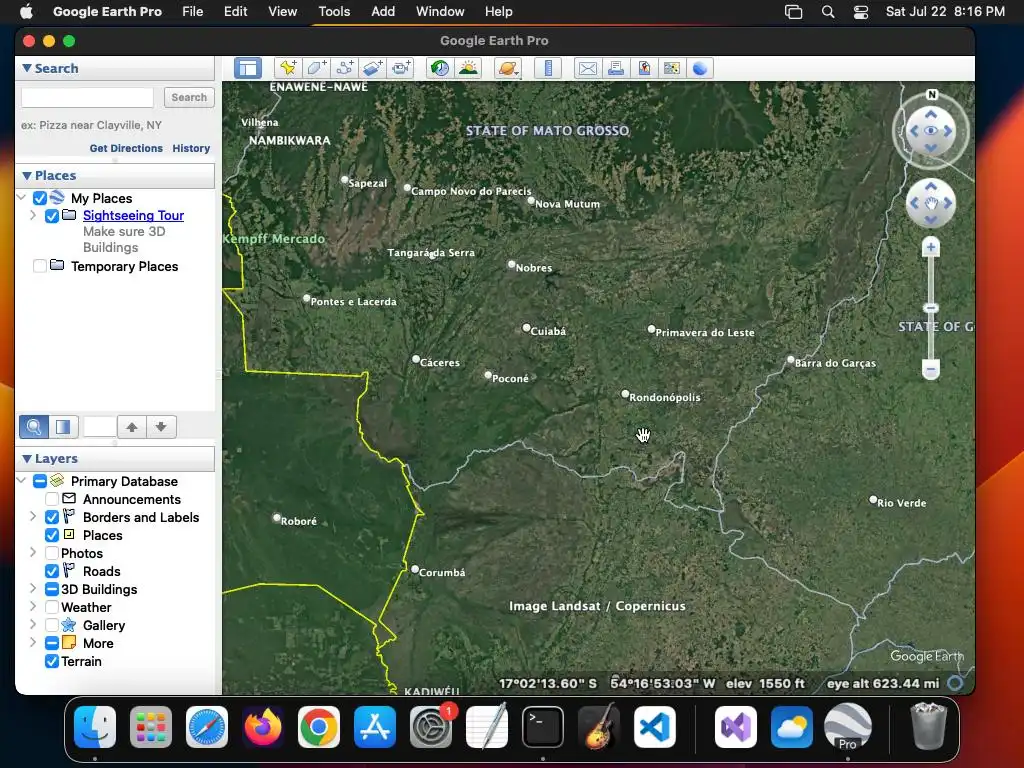
Task: Click the Rondonópolis city label
Action: [664, 397]
